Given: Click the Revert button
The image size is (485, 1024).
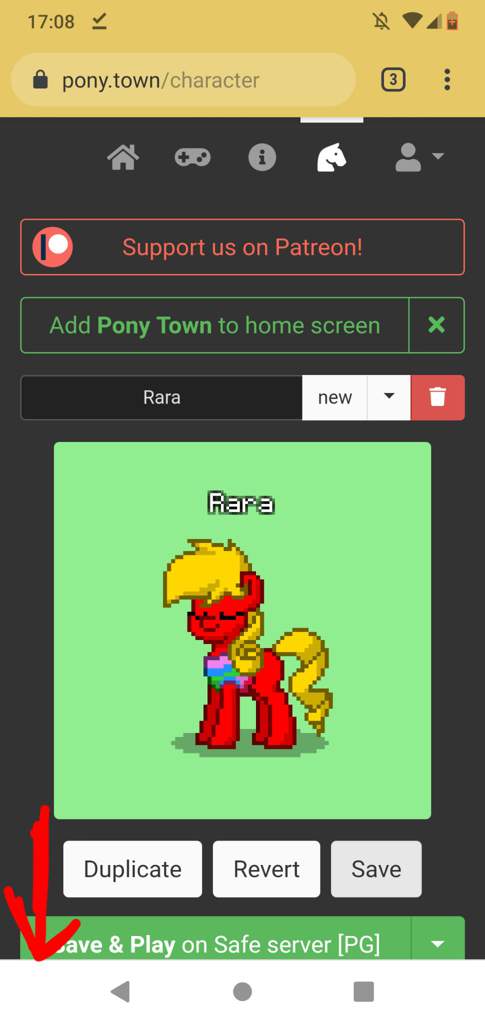Looking at the screenshot, I should tap(266, 869).
